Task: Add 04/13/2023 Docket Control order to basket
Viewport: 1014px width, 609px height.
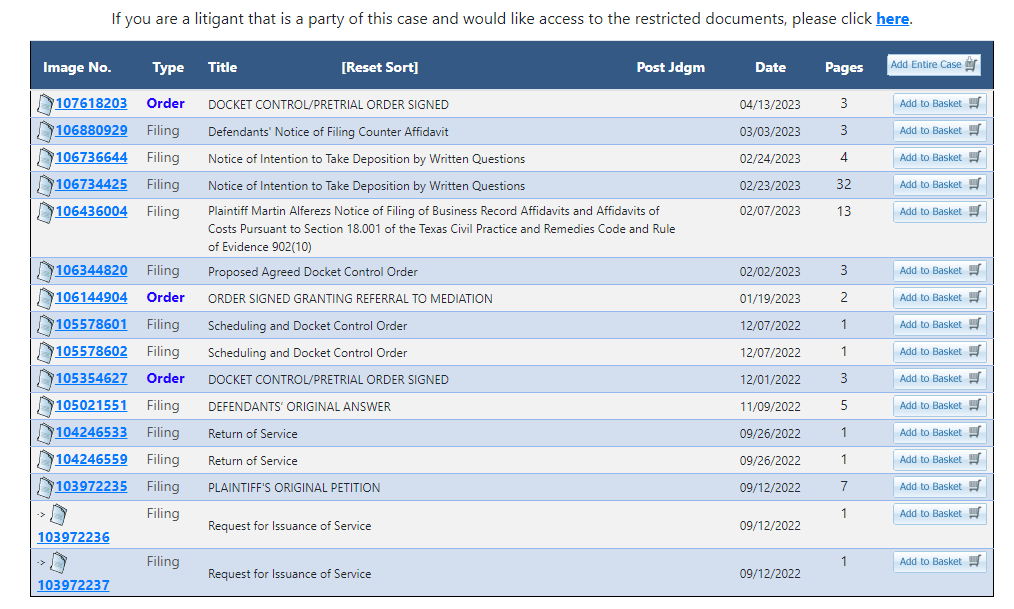Action: coord(940,104)
